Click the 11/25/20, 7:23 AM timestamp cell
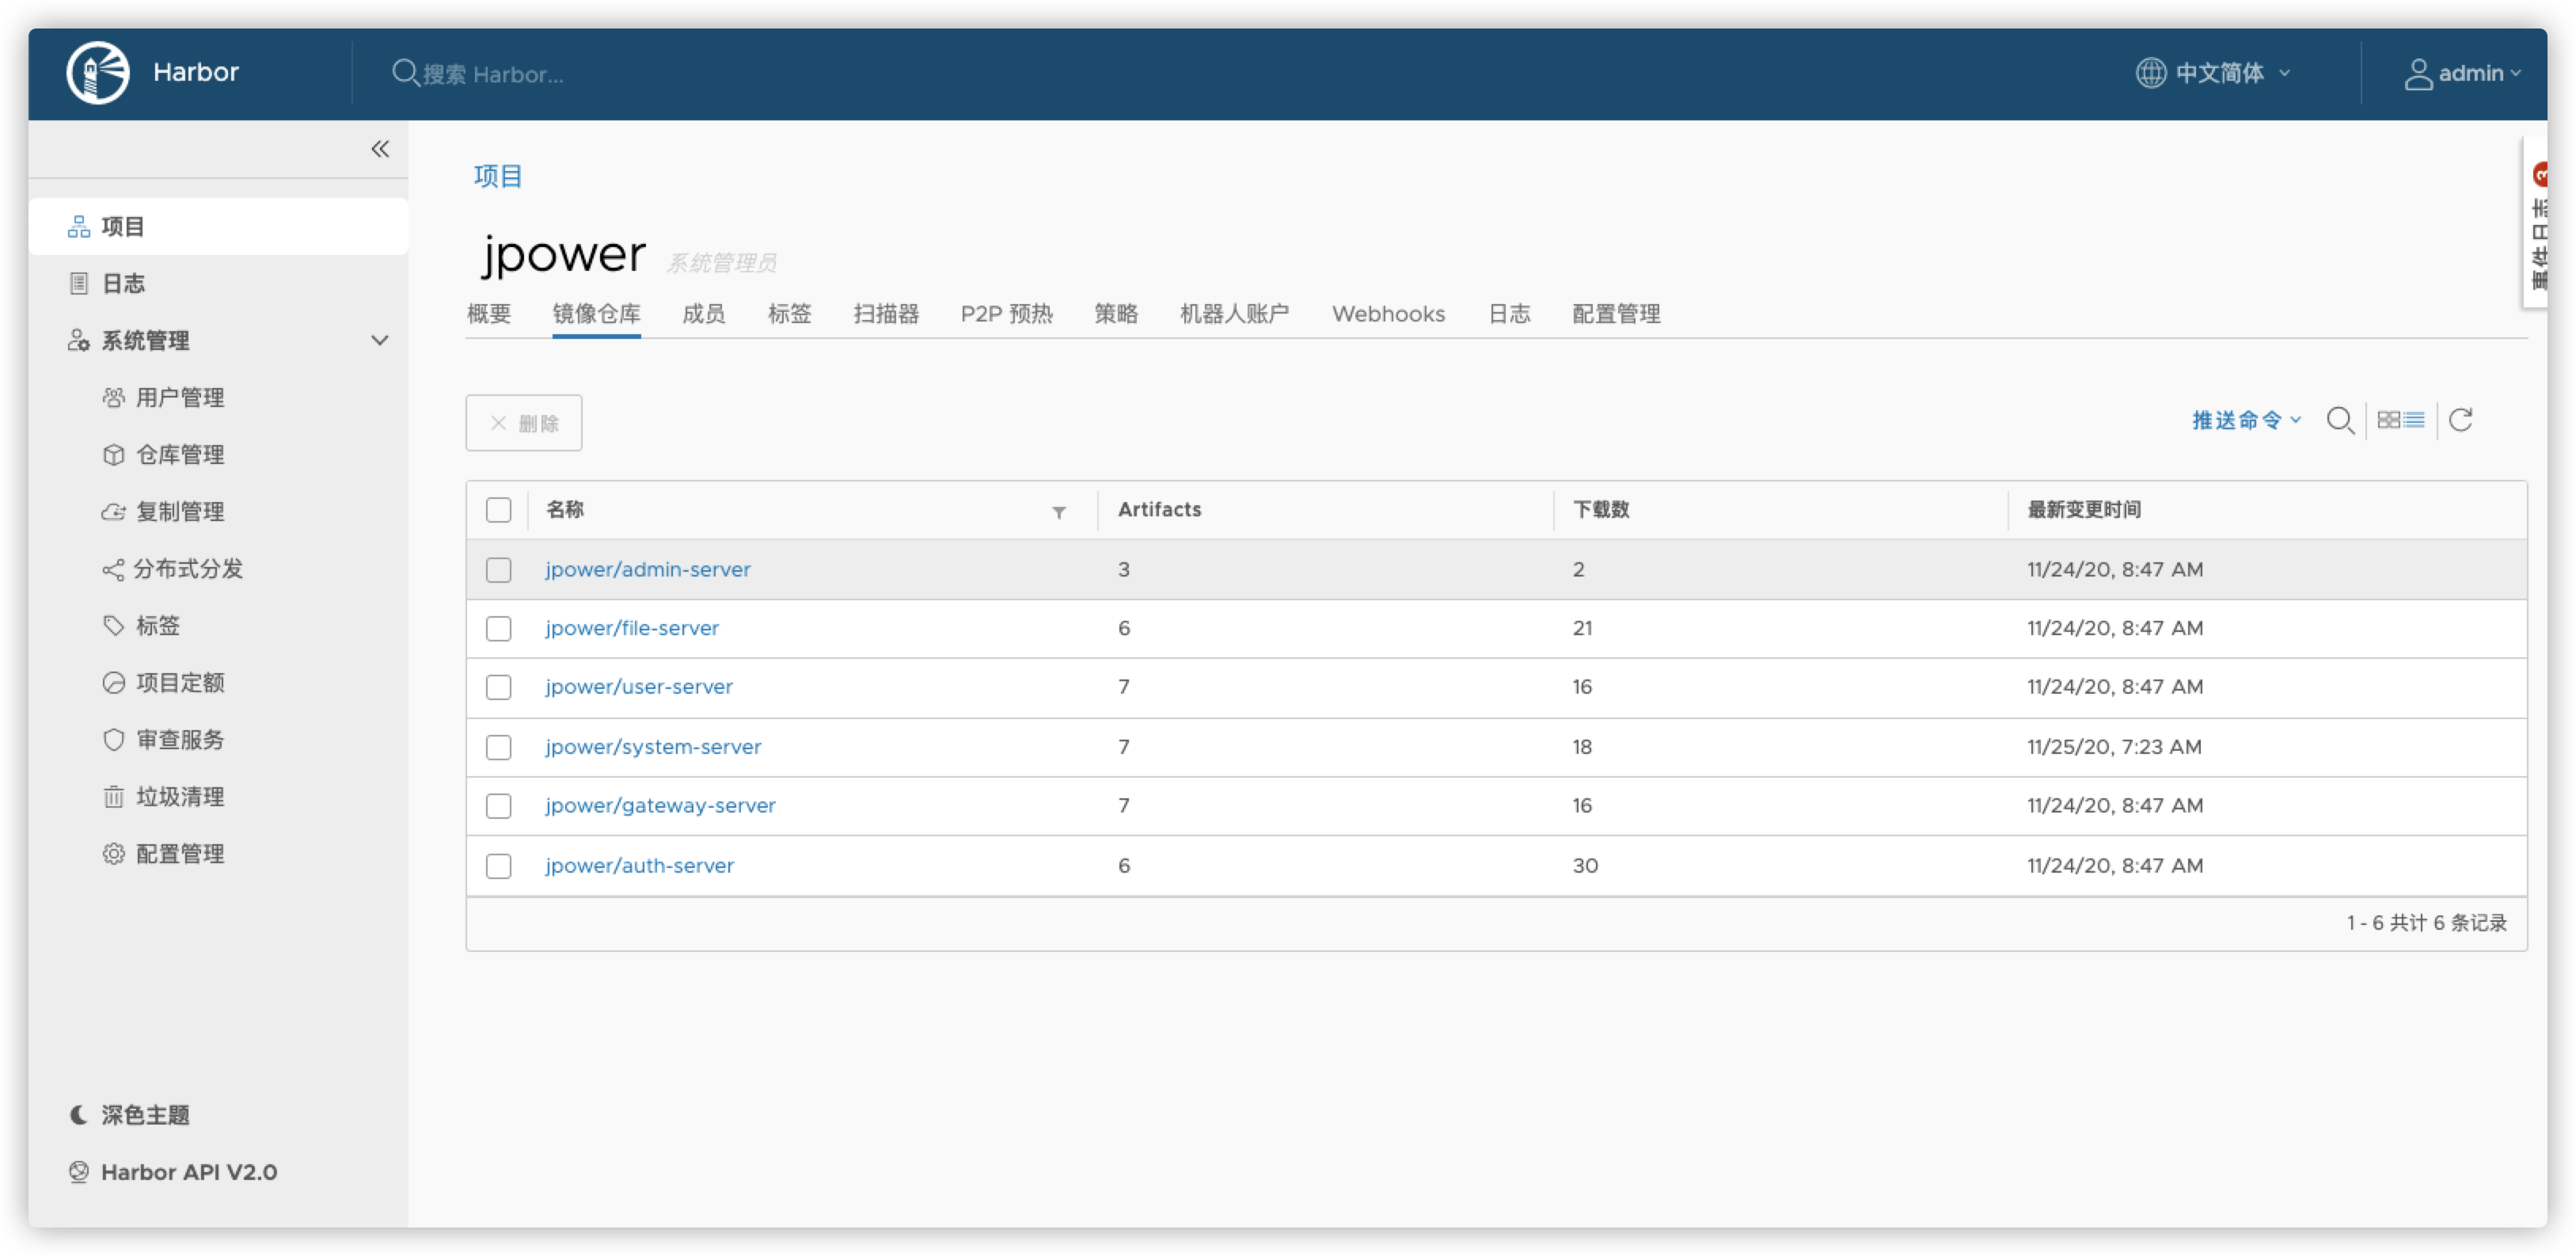Screen dimensions: 2576x1256 click(2114, 748)
